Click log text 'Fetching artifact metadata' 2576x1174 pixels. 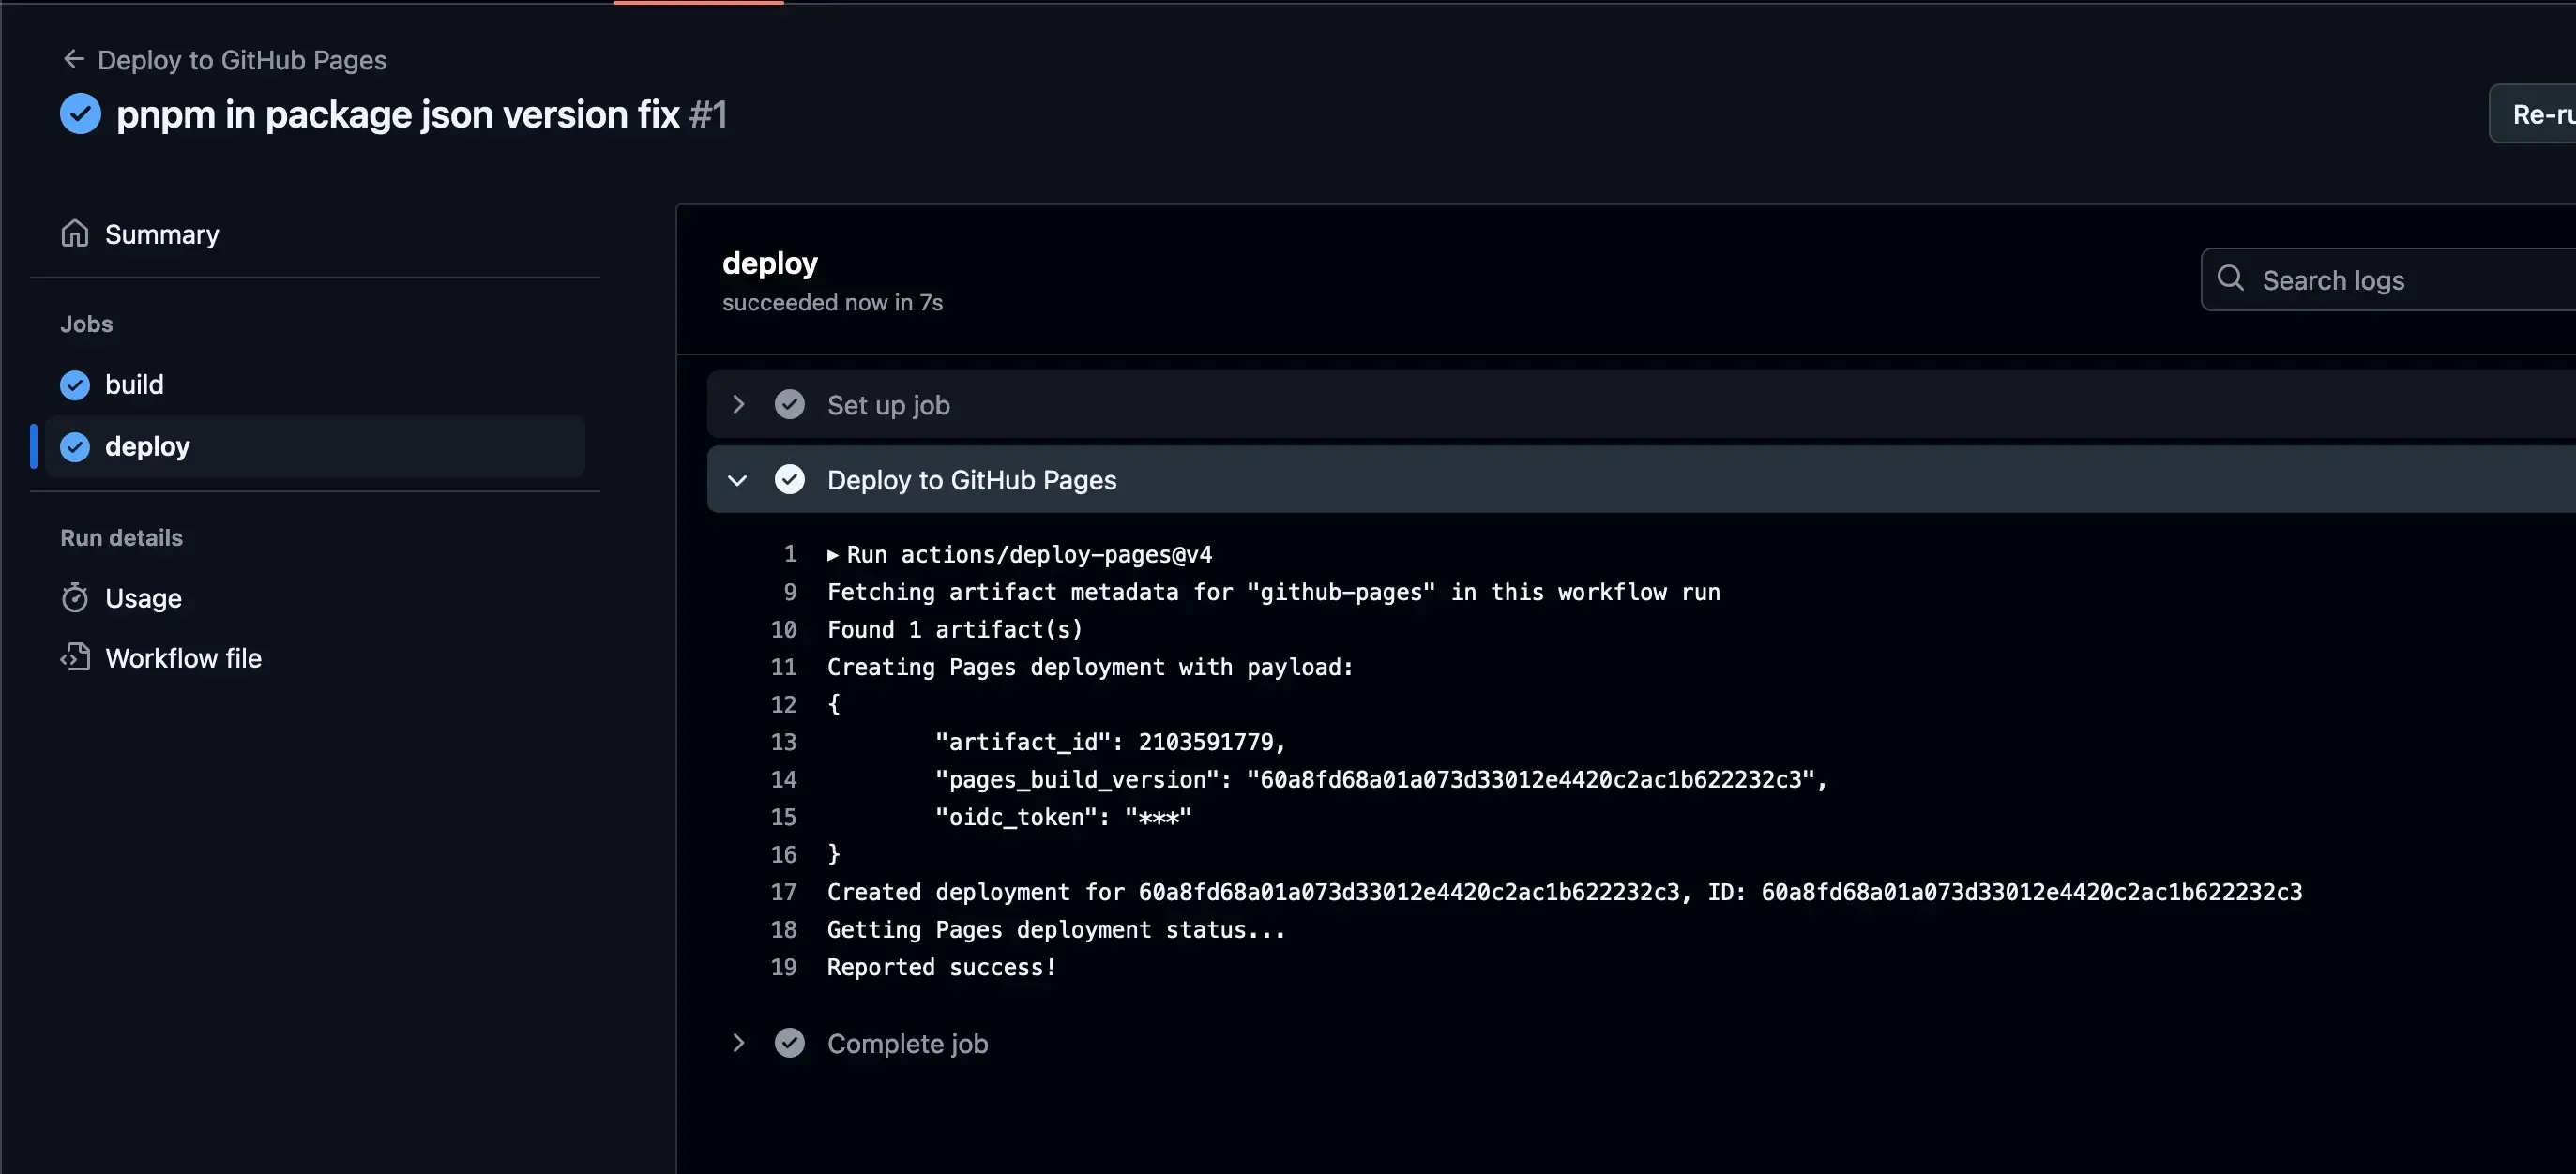coord(1003,592)
